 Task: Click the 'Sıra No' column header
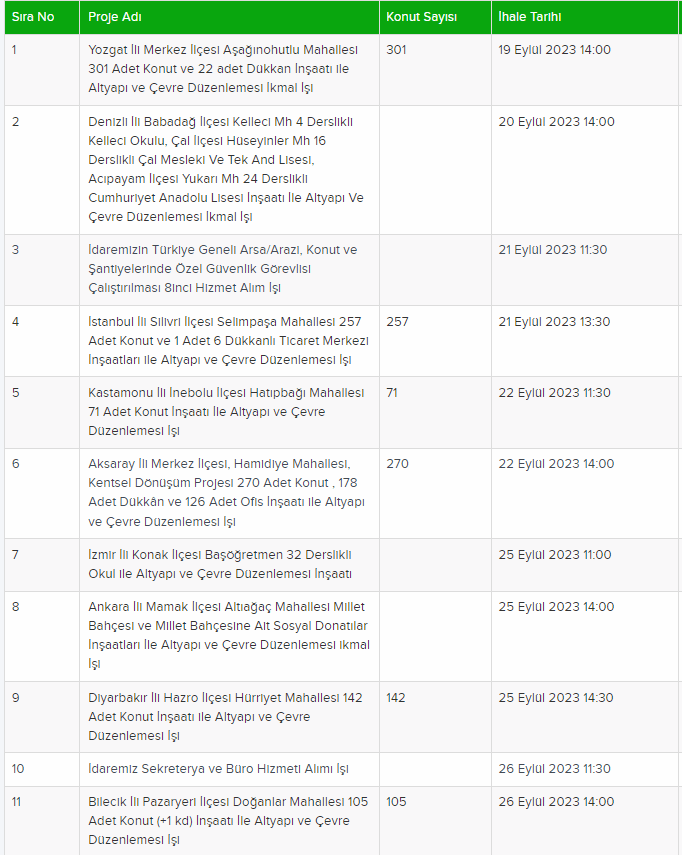33,18
